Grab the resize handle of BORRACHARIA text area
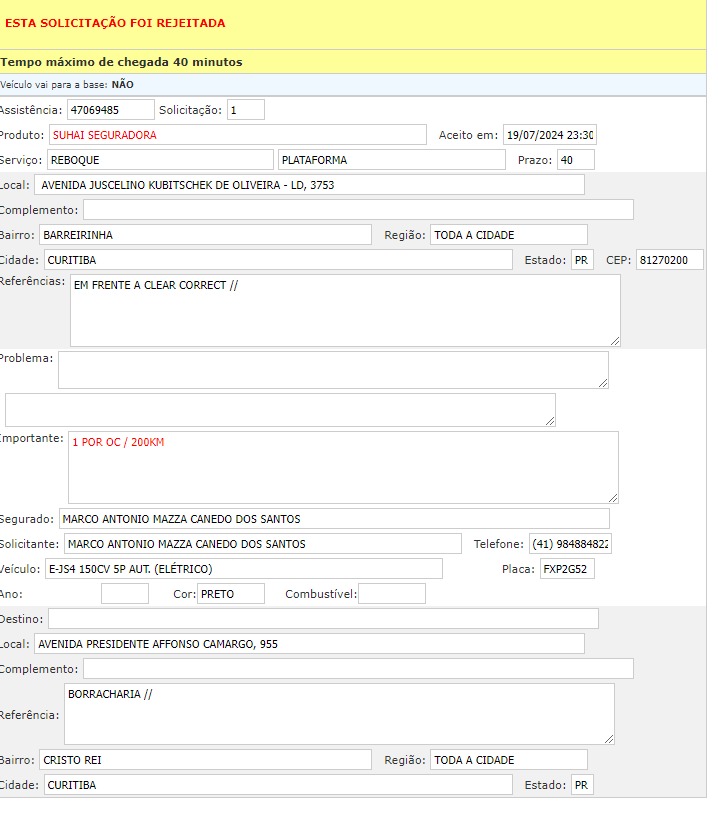 tap(609, 738)
